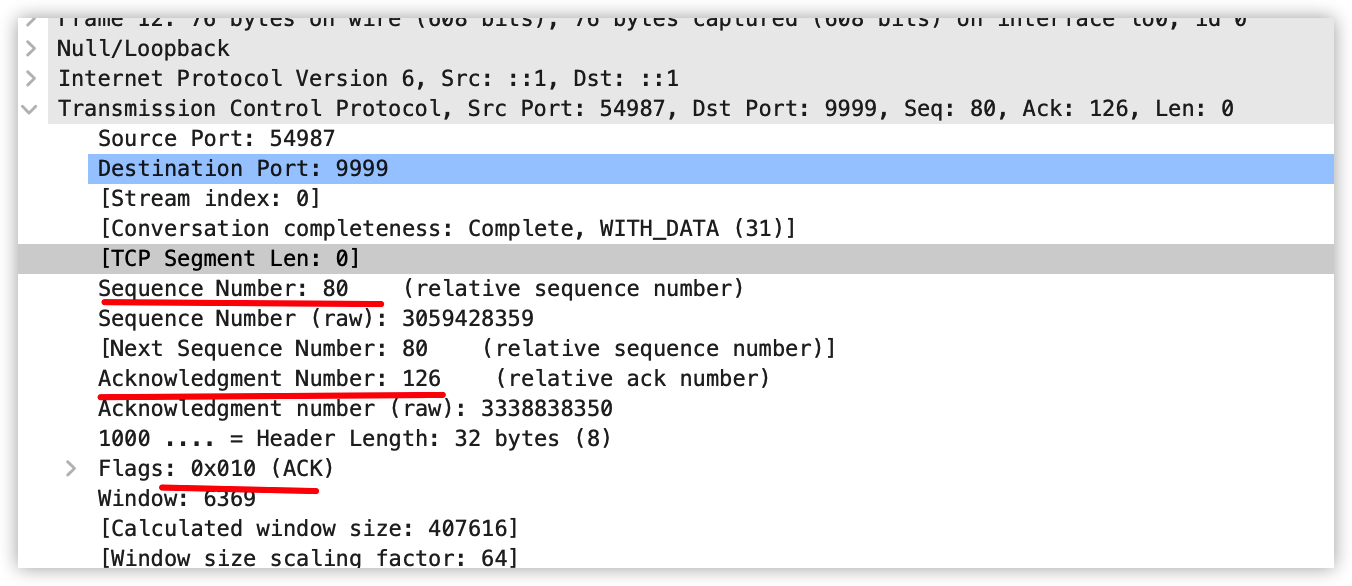Viewport: 1352px width, 586px height.
Task: Click the Stream index: 0 field
Action: point(209,198)
